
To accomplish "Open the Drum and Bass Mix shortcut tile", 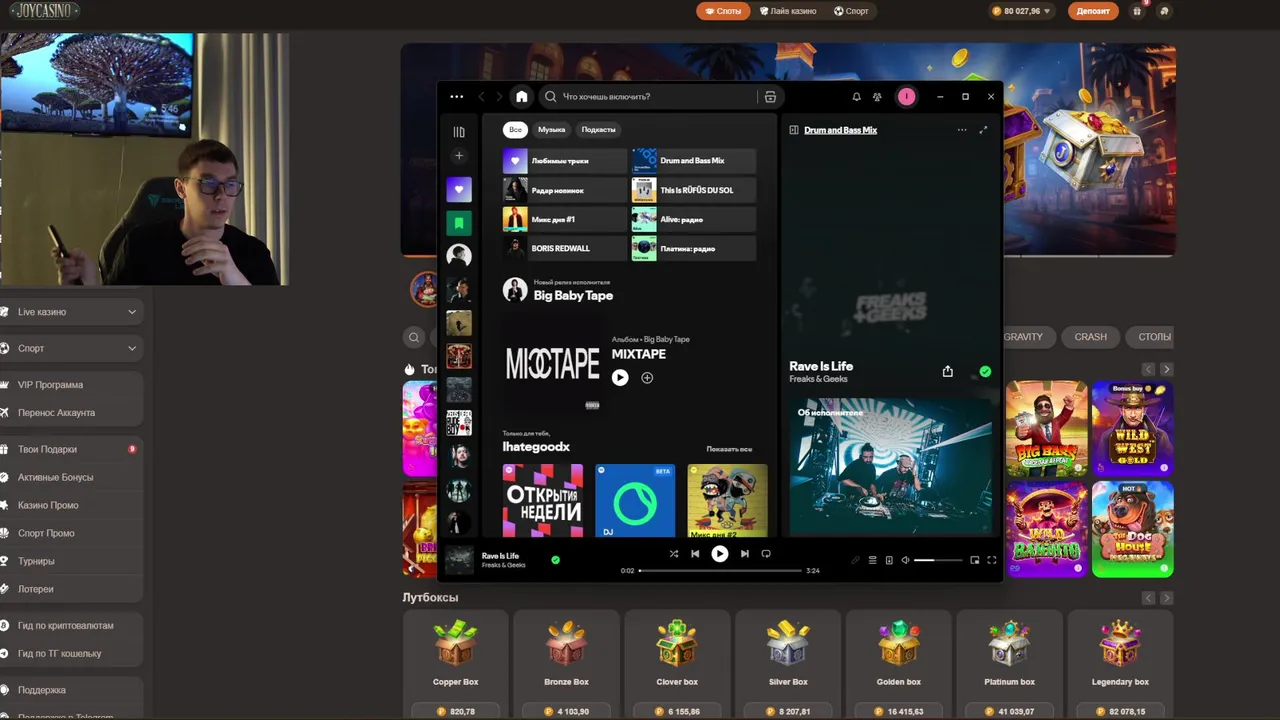I will (x=693, y=161).
